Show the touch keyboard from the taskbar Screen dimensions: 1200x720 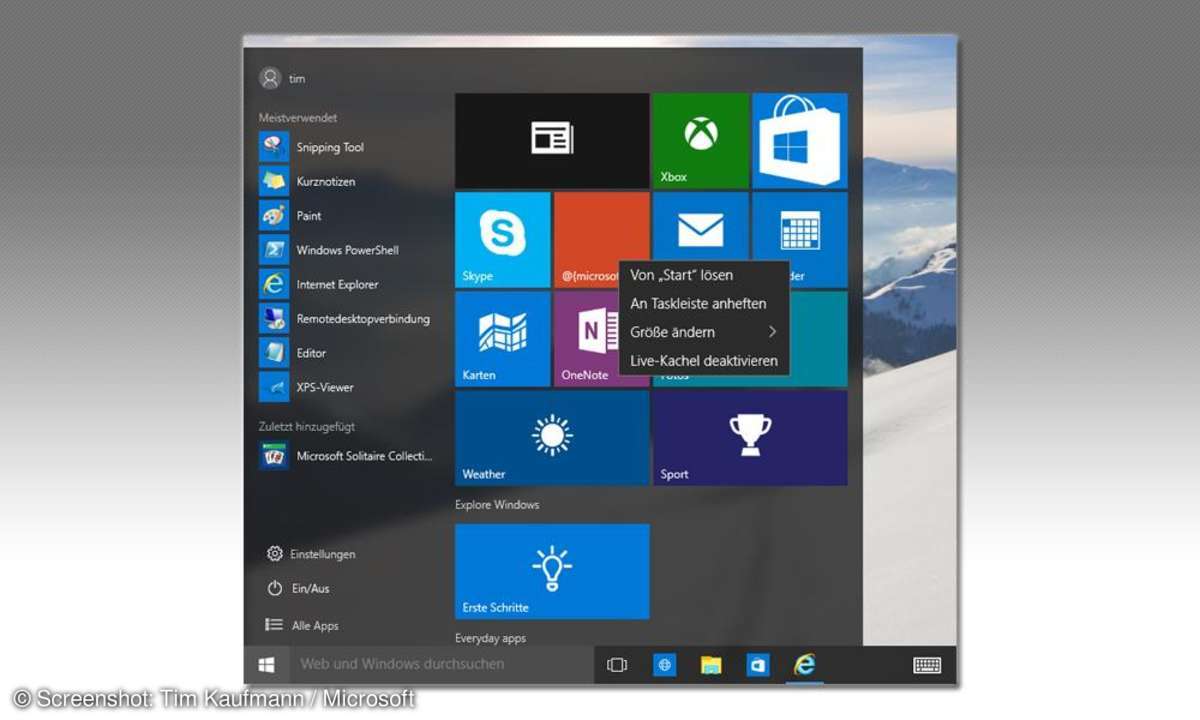[x=927, y=664]
